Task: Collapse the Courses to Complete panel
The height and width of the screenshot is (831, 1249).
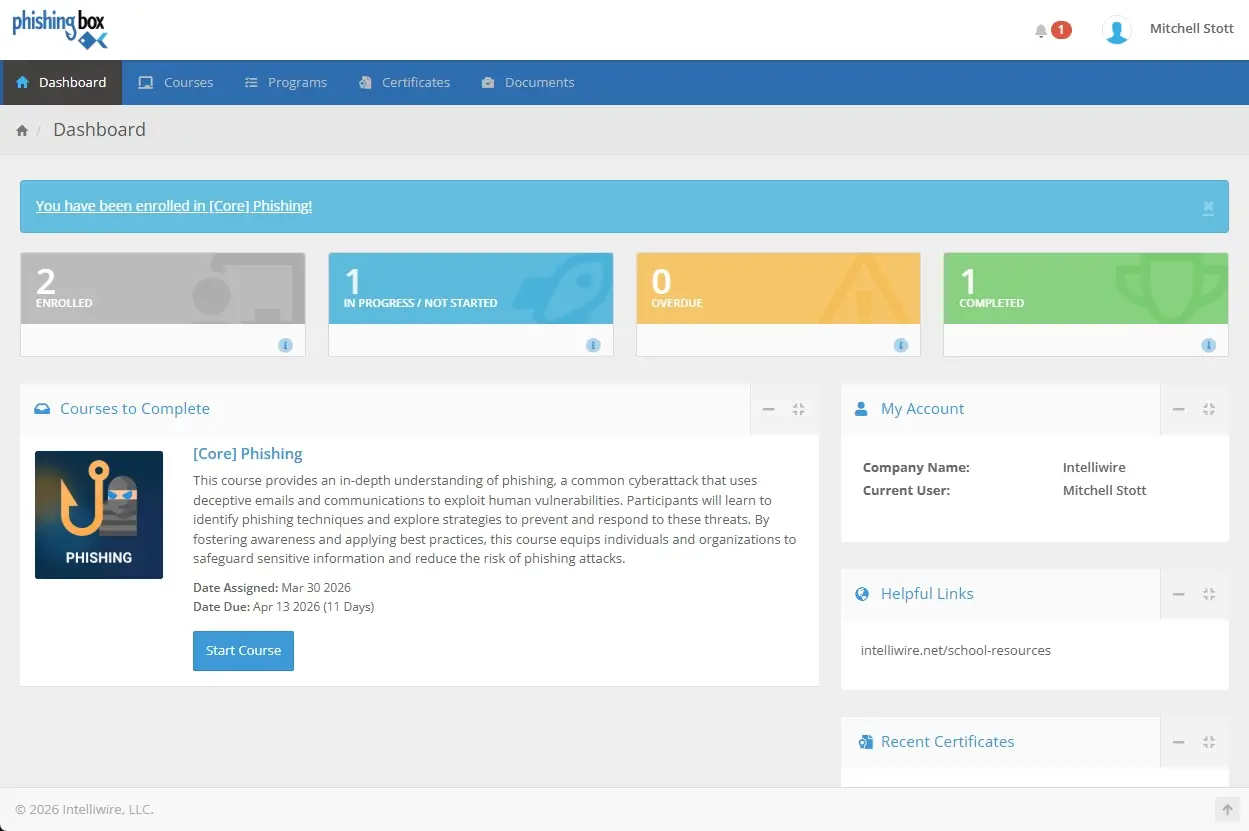Action: tap(768, 409)
